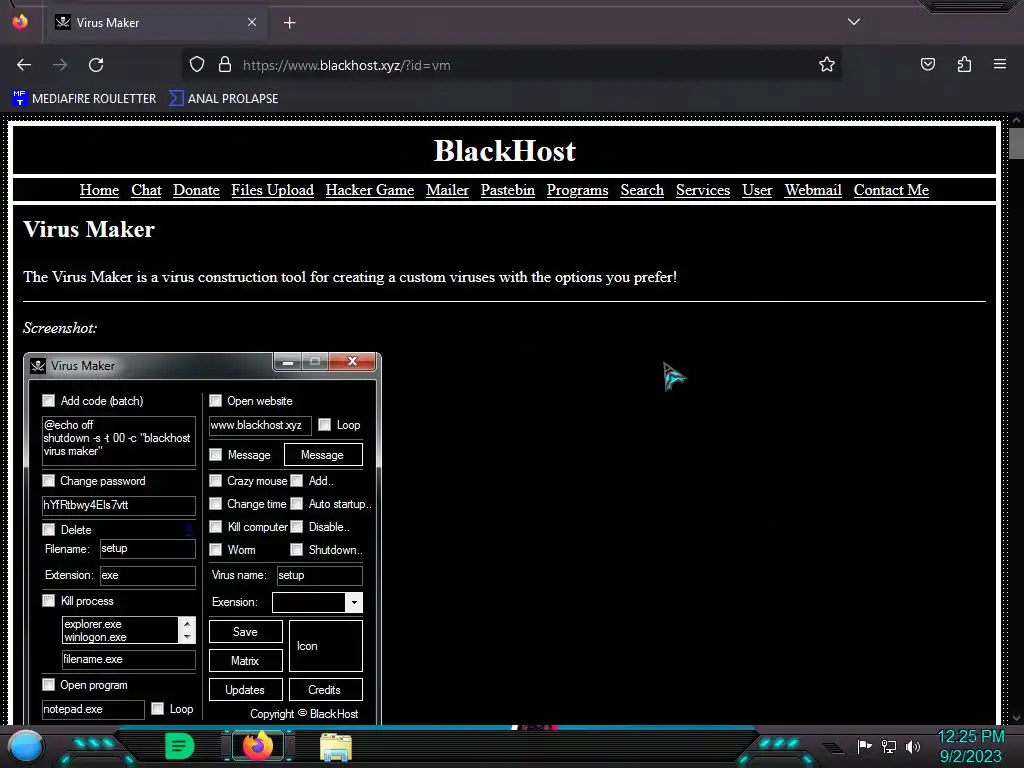Reload the page with the refresh icon

pyautogui.click(x=96, y=65)
